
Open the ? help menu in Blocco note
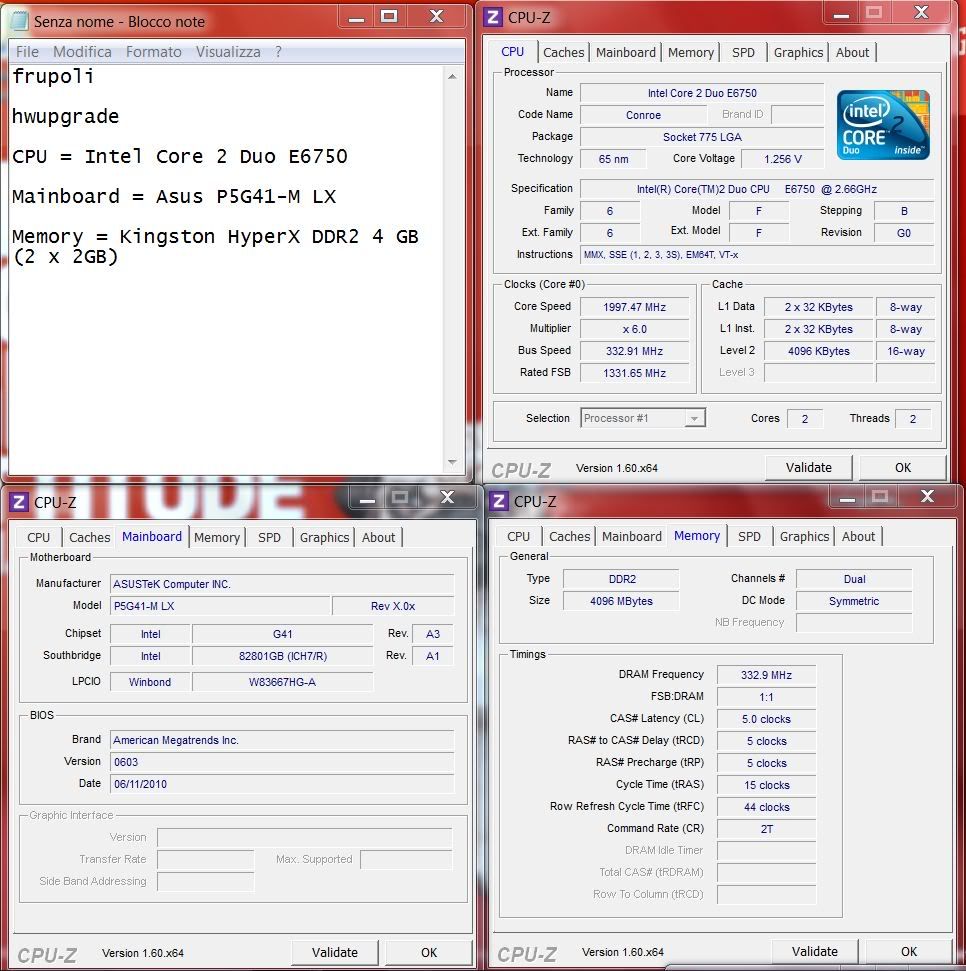279,52
